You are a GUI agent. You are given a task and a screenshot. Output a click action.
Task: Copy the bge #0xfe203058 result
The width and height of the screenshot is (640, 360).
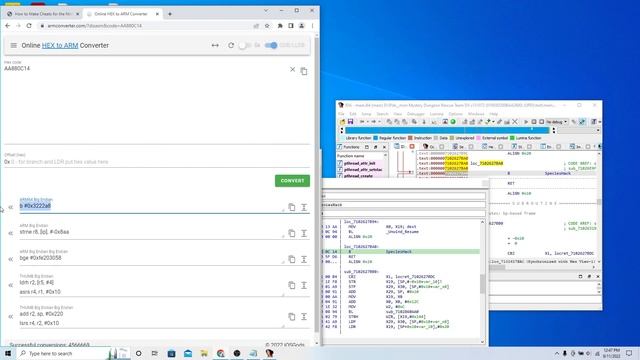click(x=291, y=259)
